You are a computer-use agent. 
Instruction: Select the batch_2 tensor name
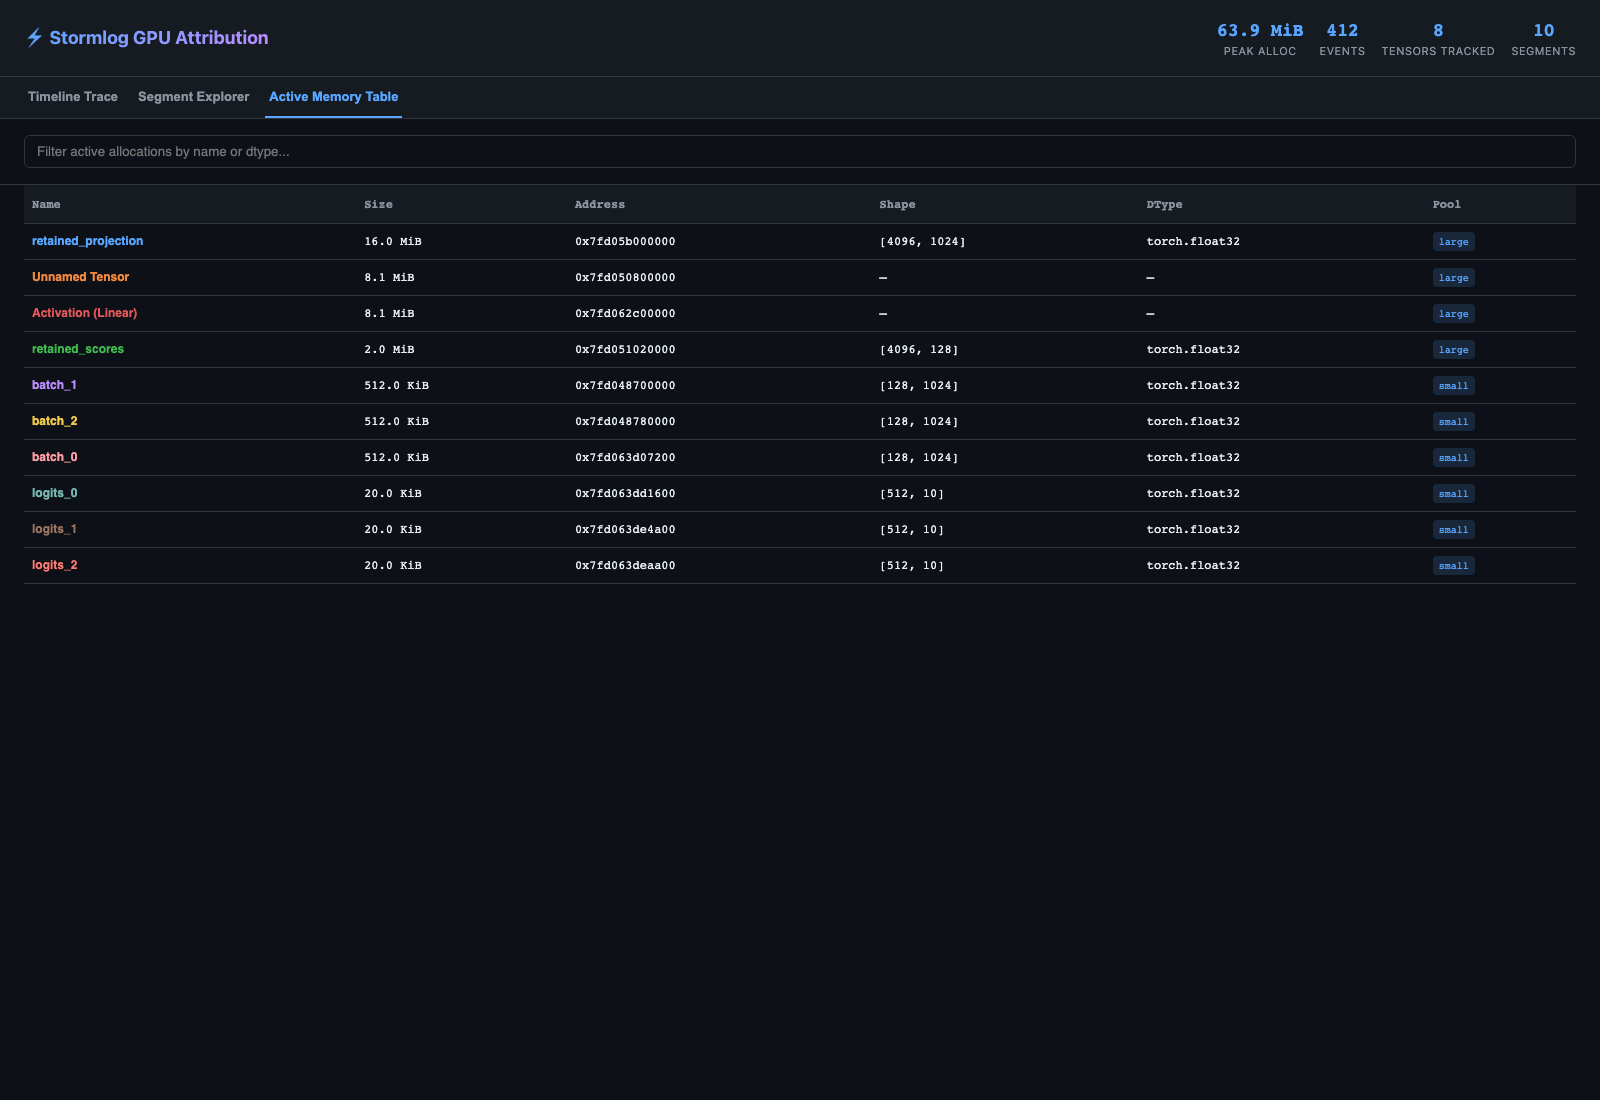coord(55,421)
